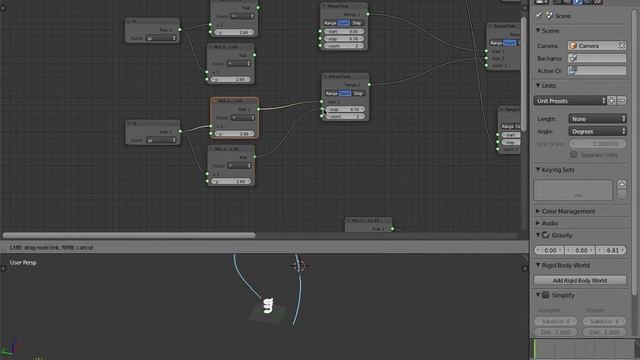Click the Active Clip field icon
This screenshot has width=640, height=360.
573,71
